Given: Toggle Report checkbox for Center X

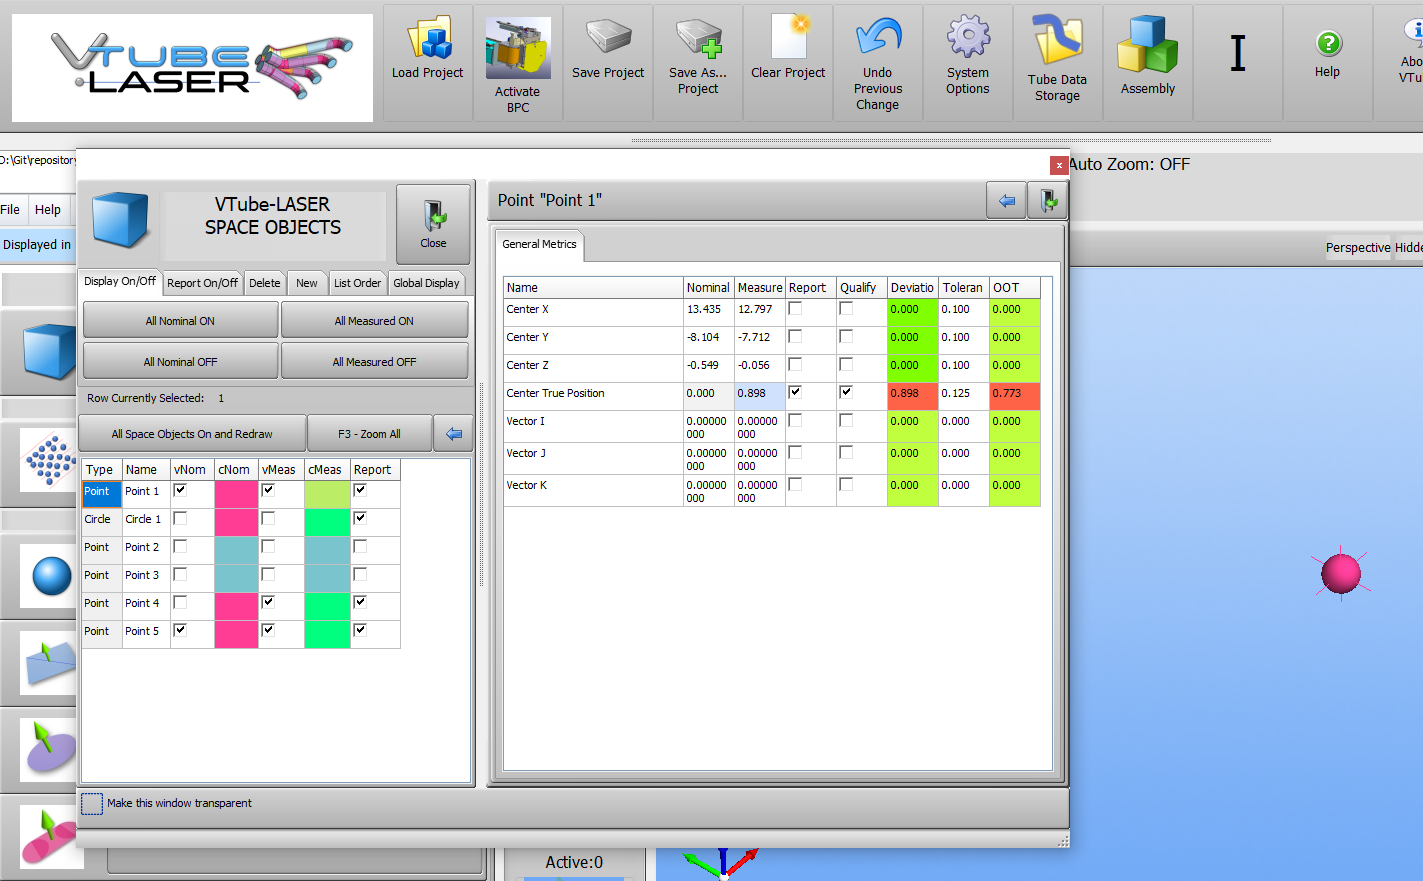Looking at the screenshot, I should tap(795, 309).
